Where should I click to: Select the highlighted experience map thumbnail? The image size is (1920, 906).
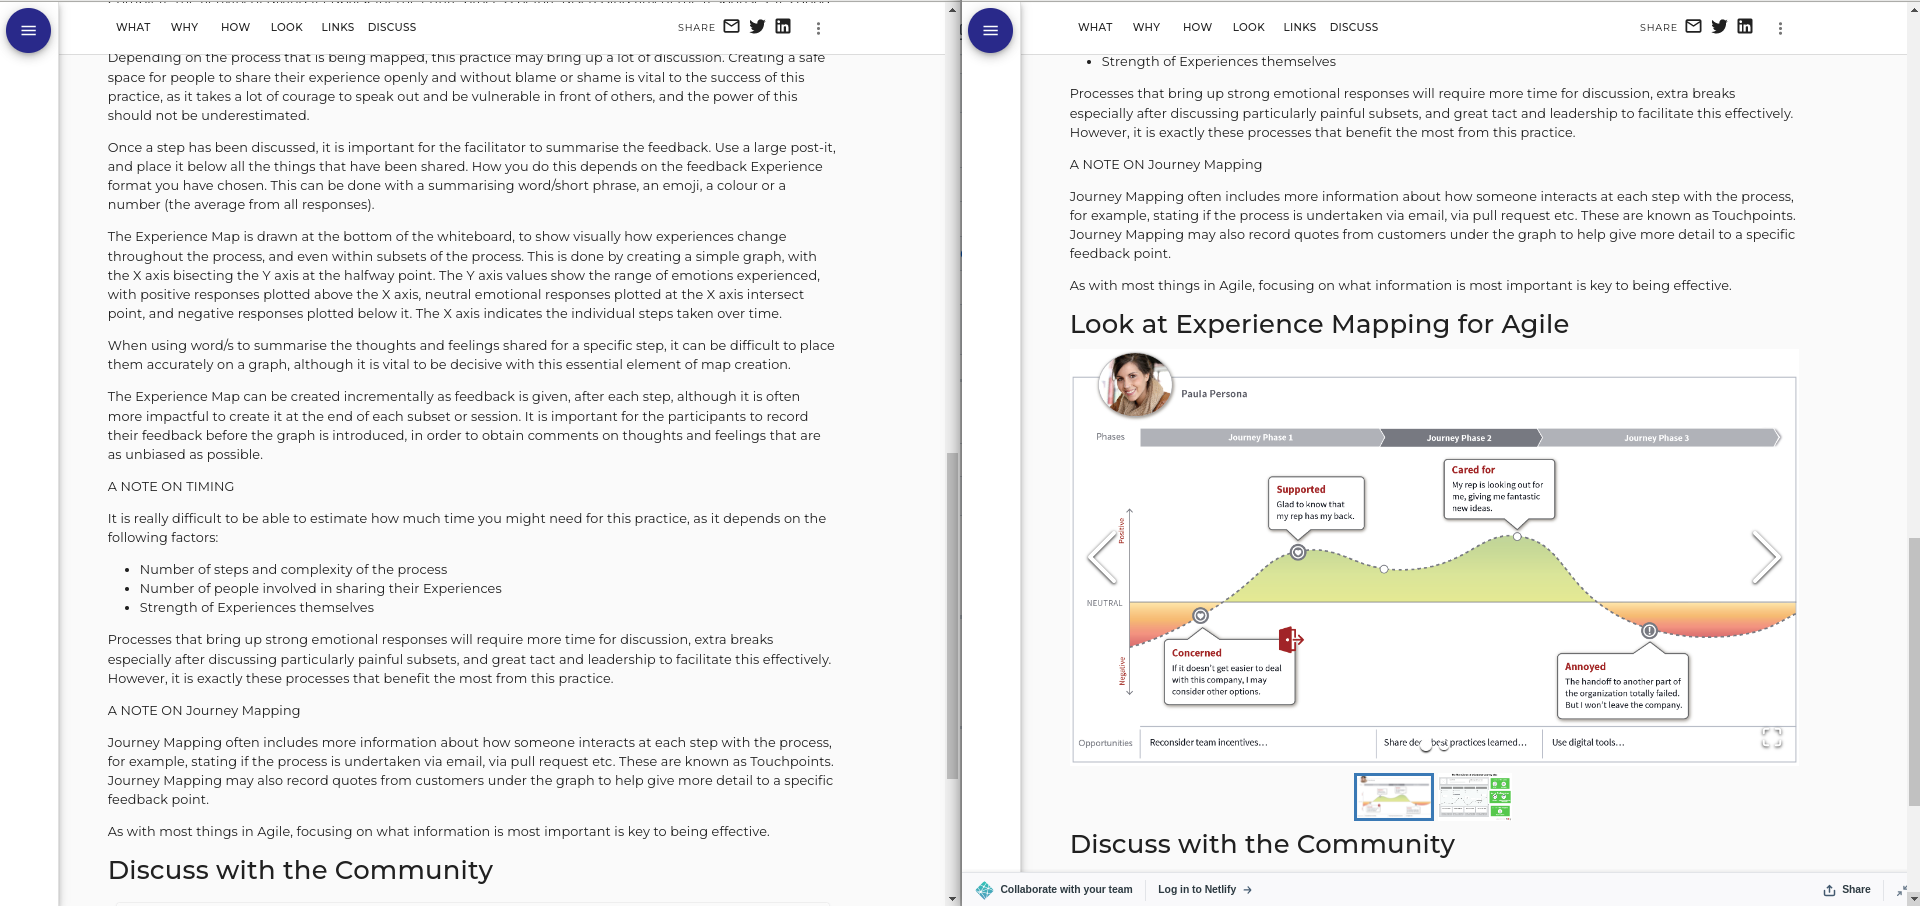point(1393,797)
